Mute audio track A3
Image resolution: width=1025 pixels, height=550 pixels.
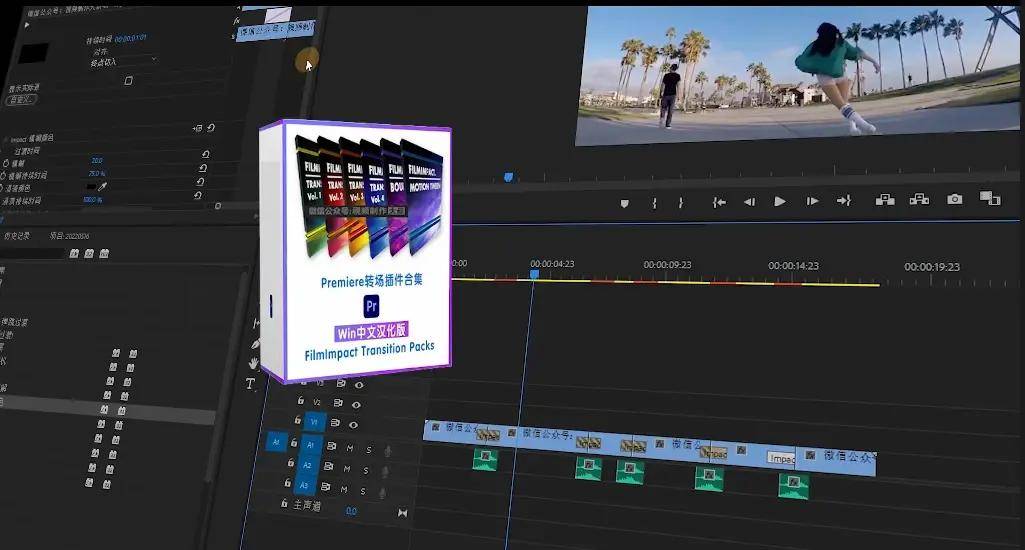pos(344,489)
